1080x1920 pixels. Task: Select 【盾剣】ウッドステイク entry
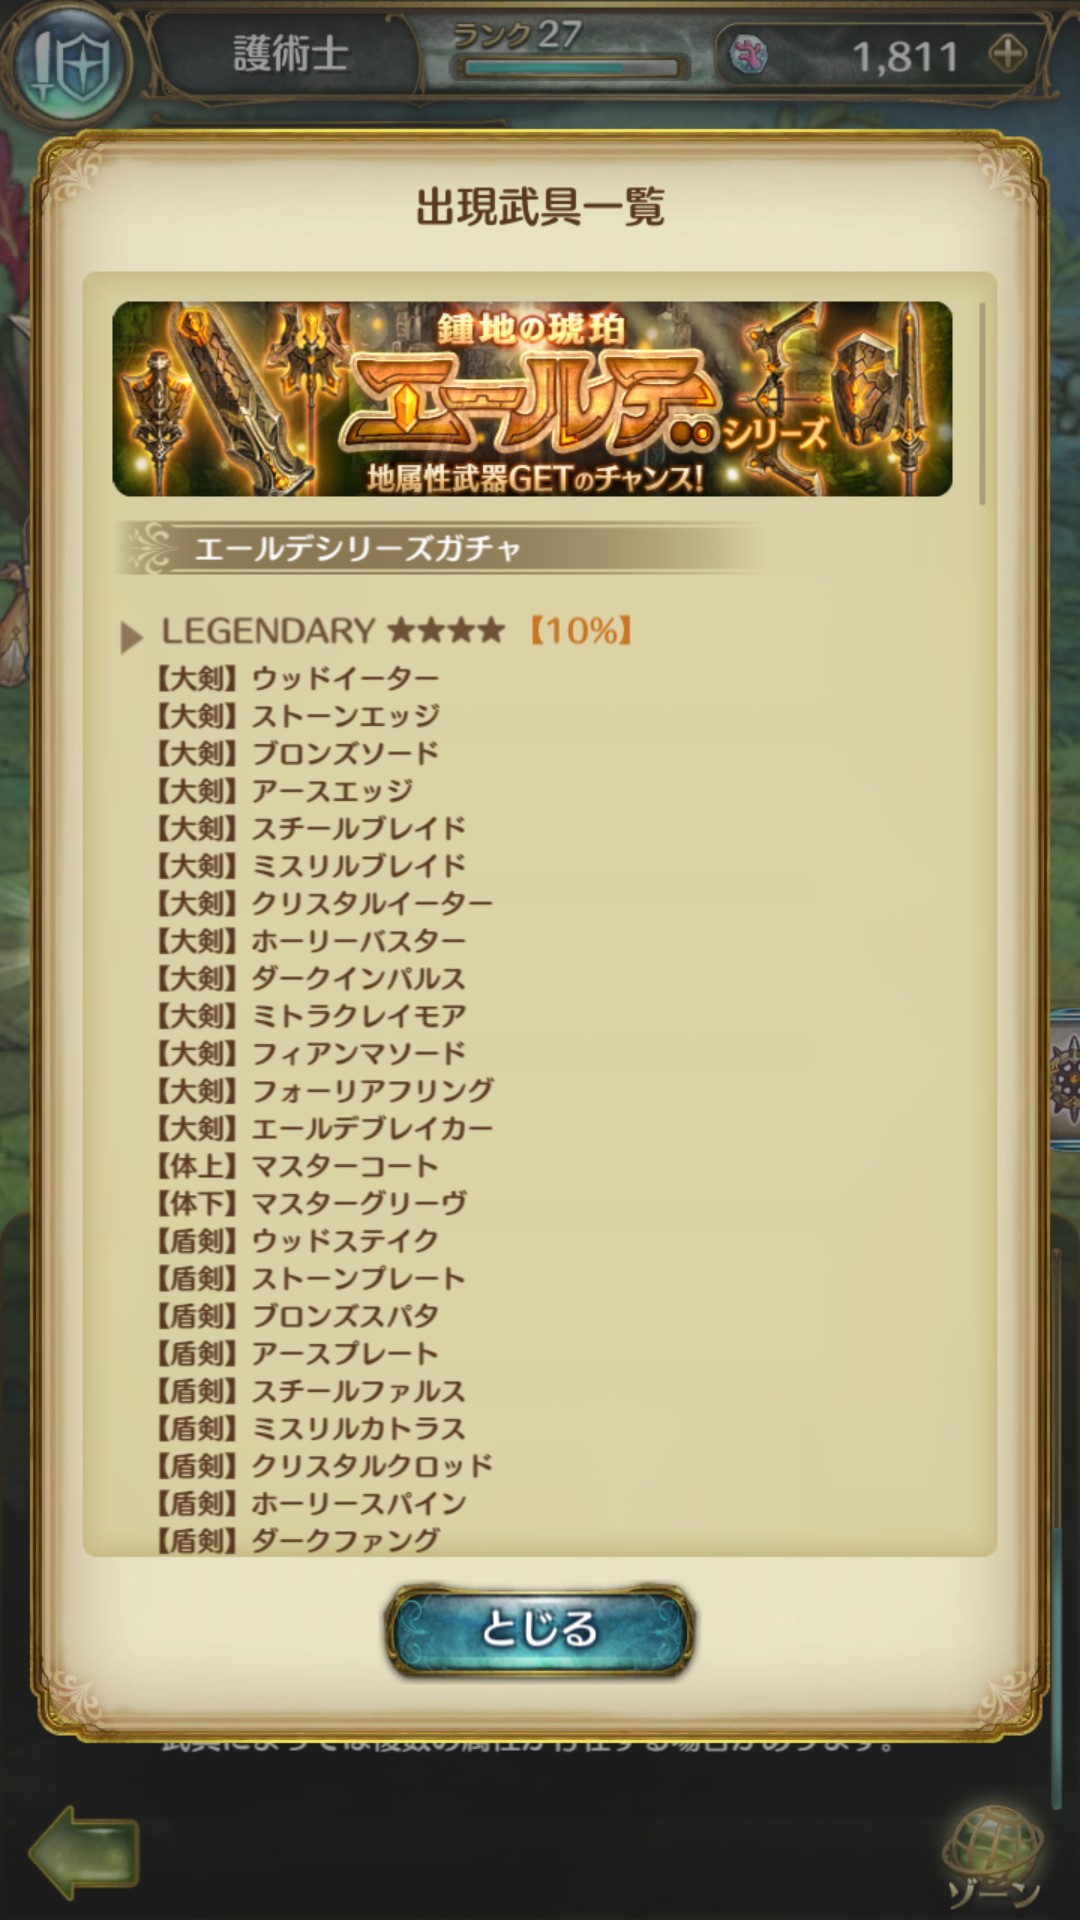point(295,1241)
